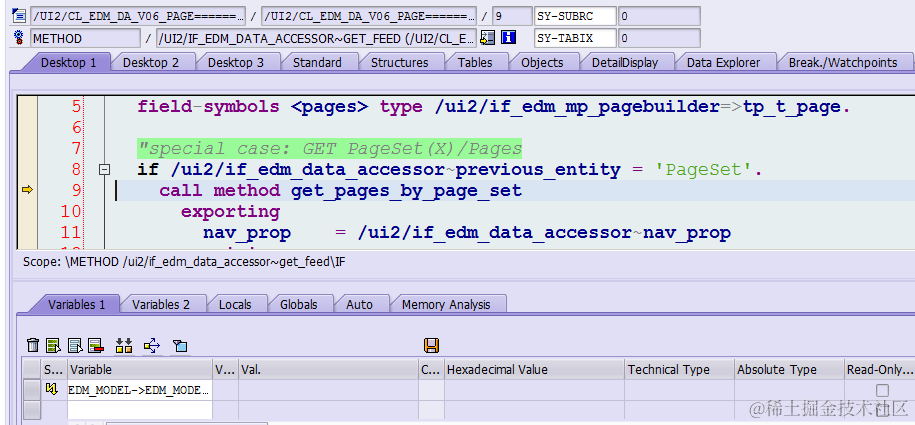Viewport: 915px width, 425px height.
Task: Select the Variables 1 tab
Action: coord(76,304)
